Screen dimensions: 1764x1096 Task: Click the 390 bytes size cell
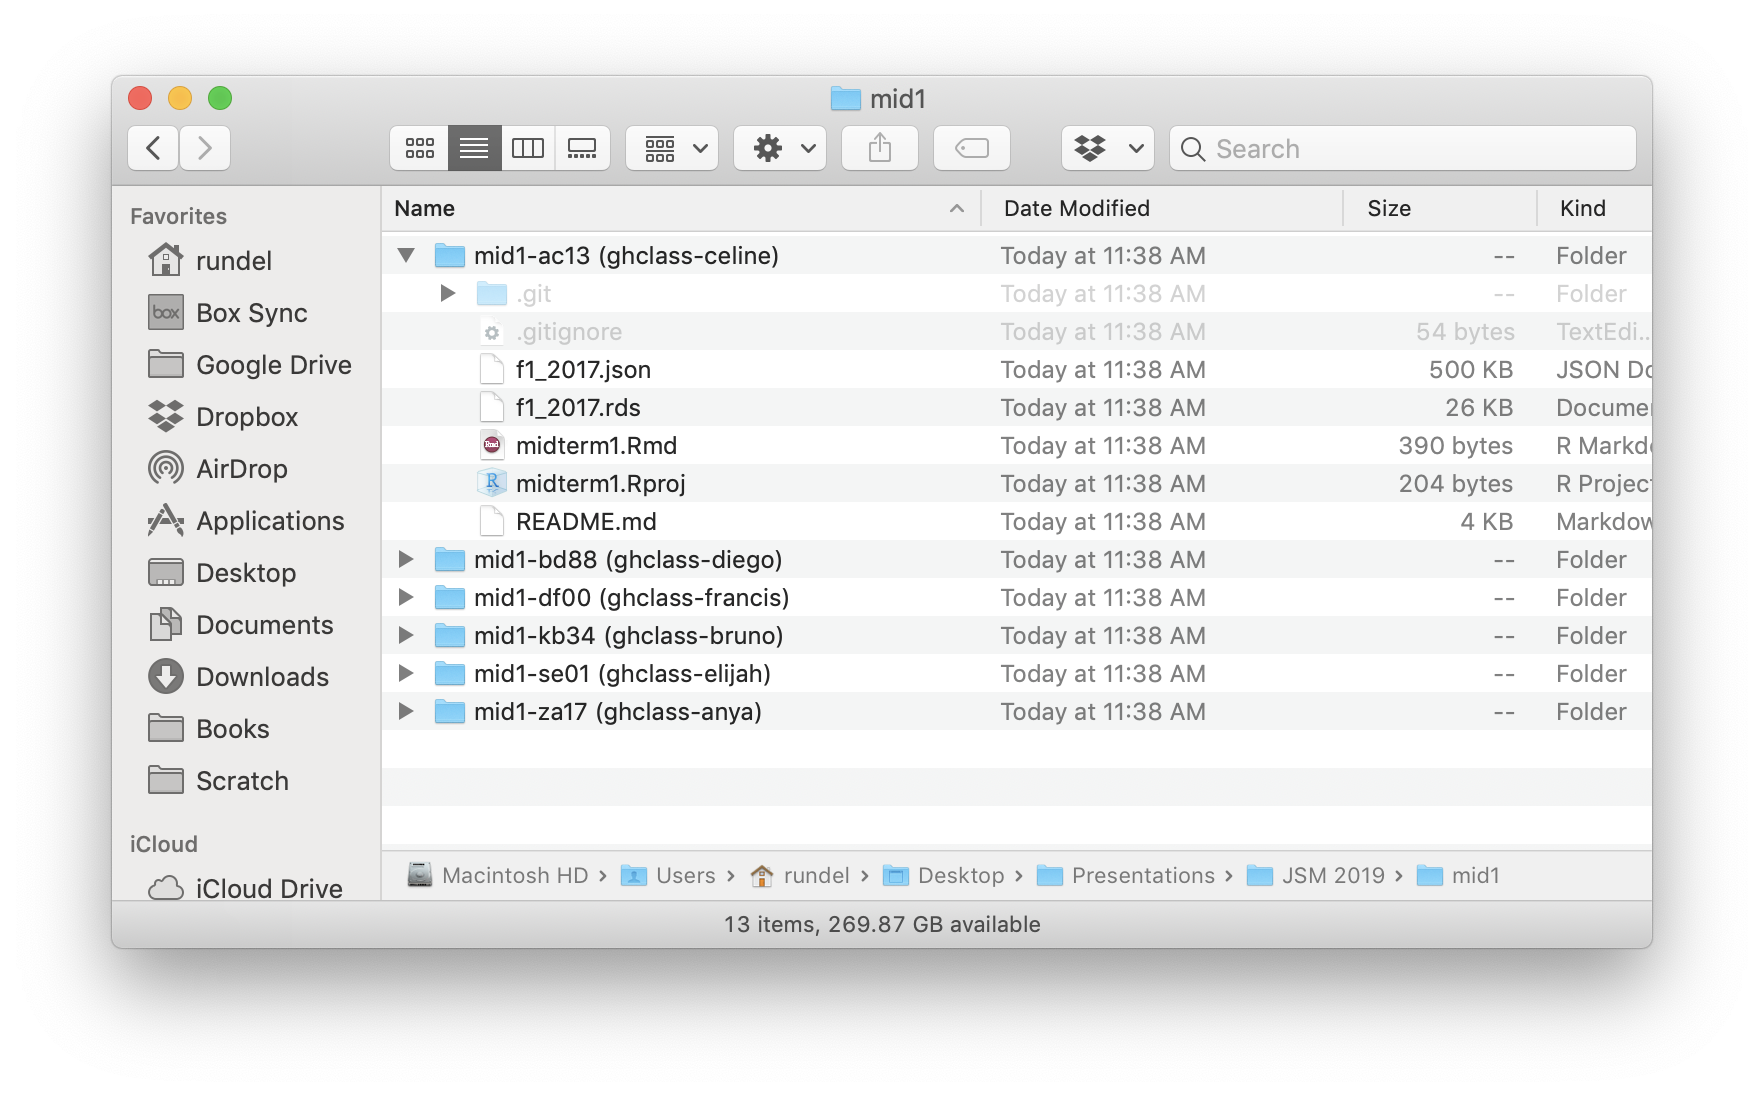click(1456, 445)
